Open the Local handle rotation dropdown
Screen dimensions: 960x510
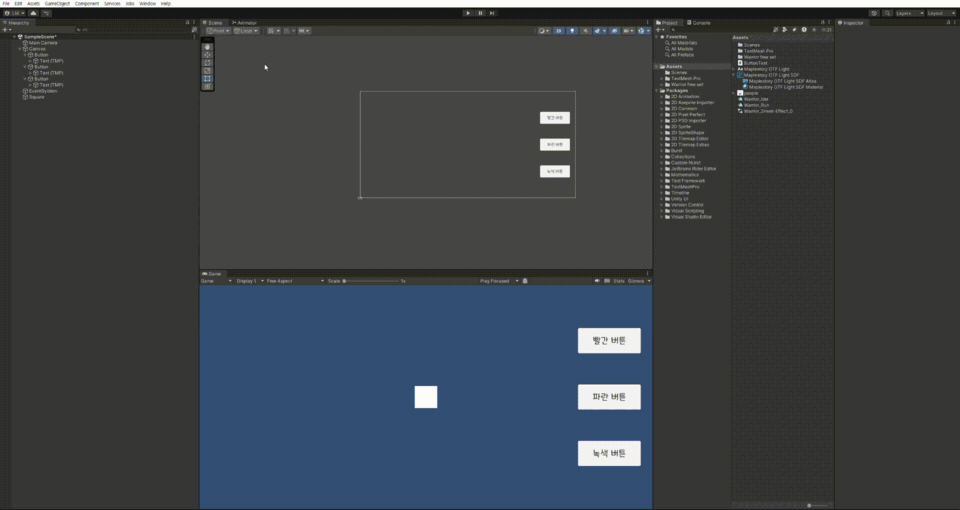click(246, 31)
